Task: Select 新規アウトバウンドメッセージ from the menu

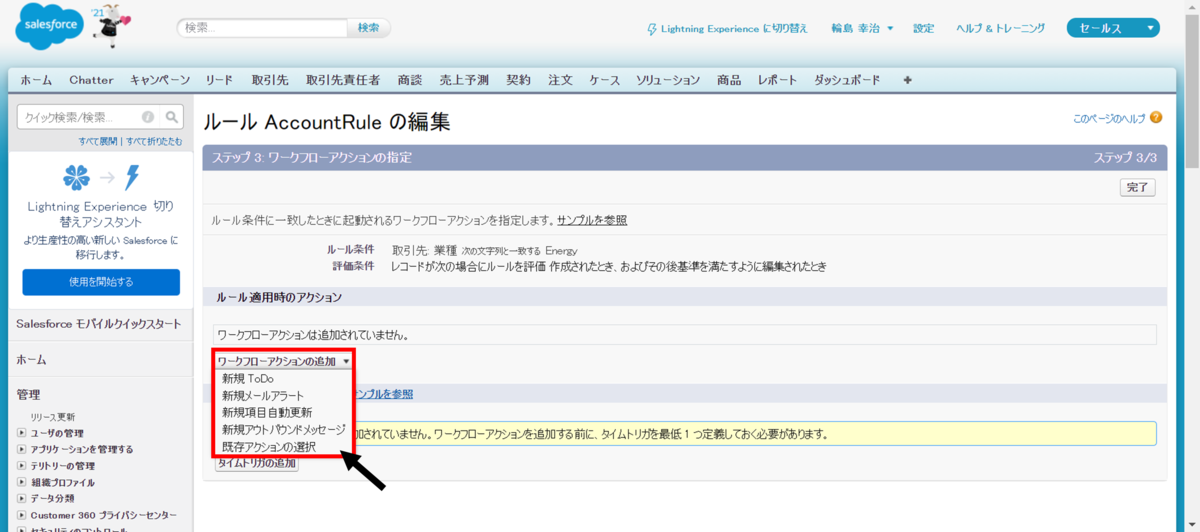Action: tap(283, 429)
